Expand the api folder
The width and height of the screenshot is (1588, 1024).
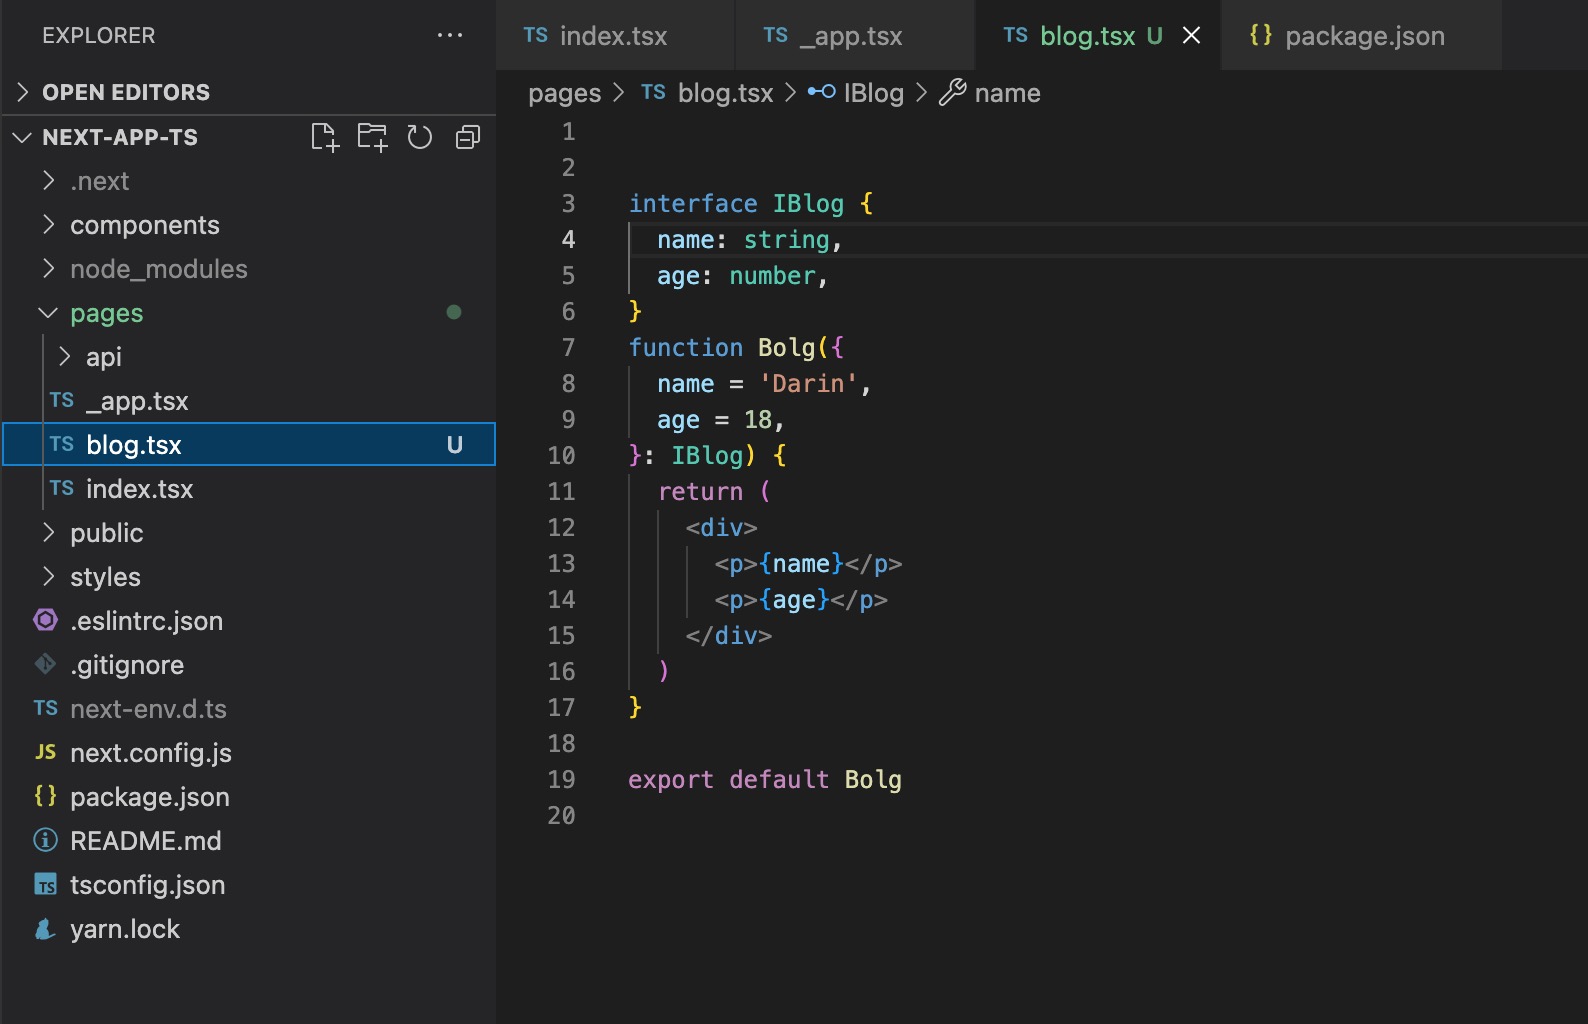click(64, 357)
